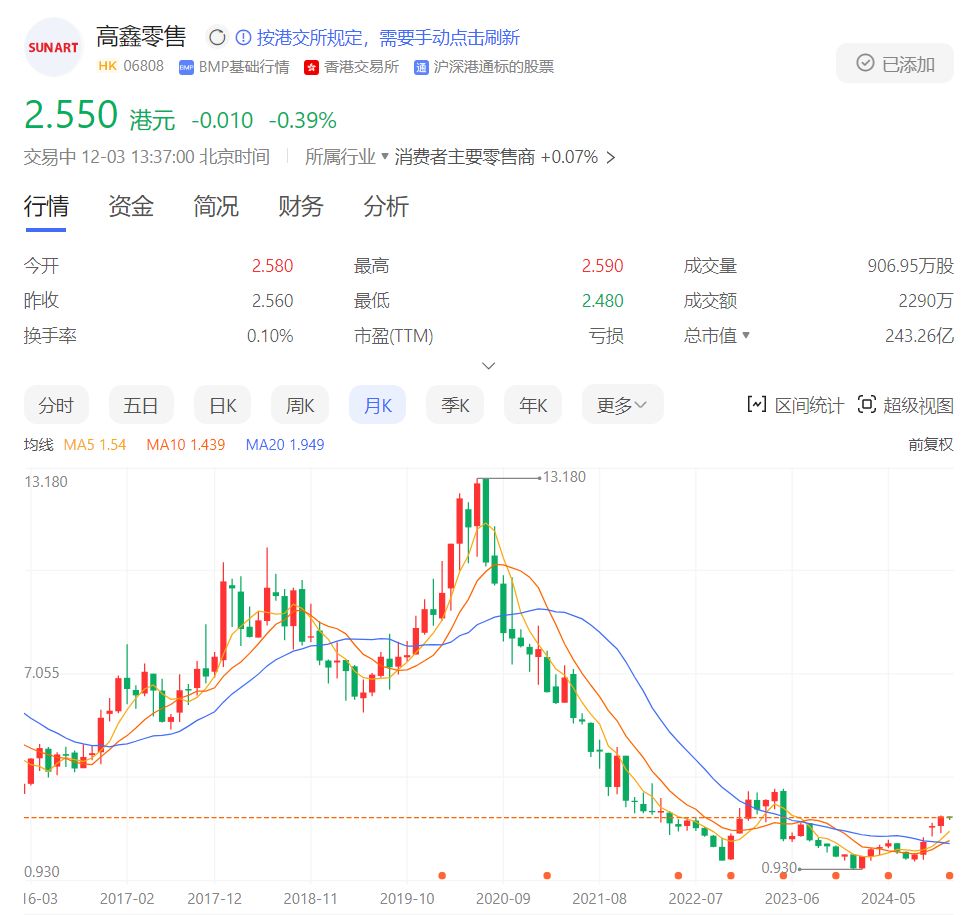Viewport: 974px width, 915px height.
Task: Click the MA5 1.54 indicator label
Action: coord(95,445)
